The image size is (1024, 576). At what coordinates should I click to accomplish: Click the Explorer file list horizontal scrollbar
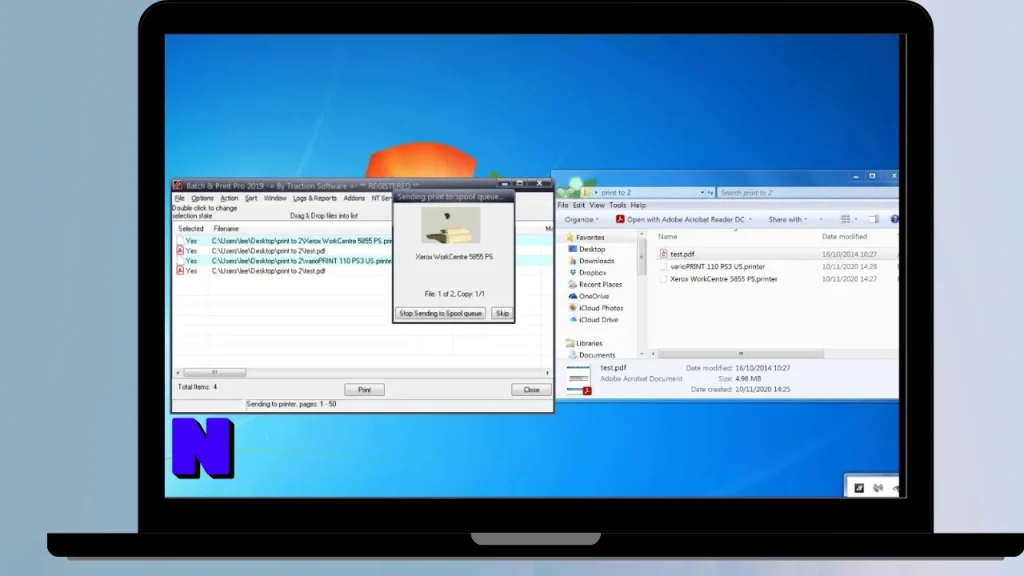click(741, 354)
